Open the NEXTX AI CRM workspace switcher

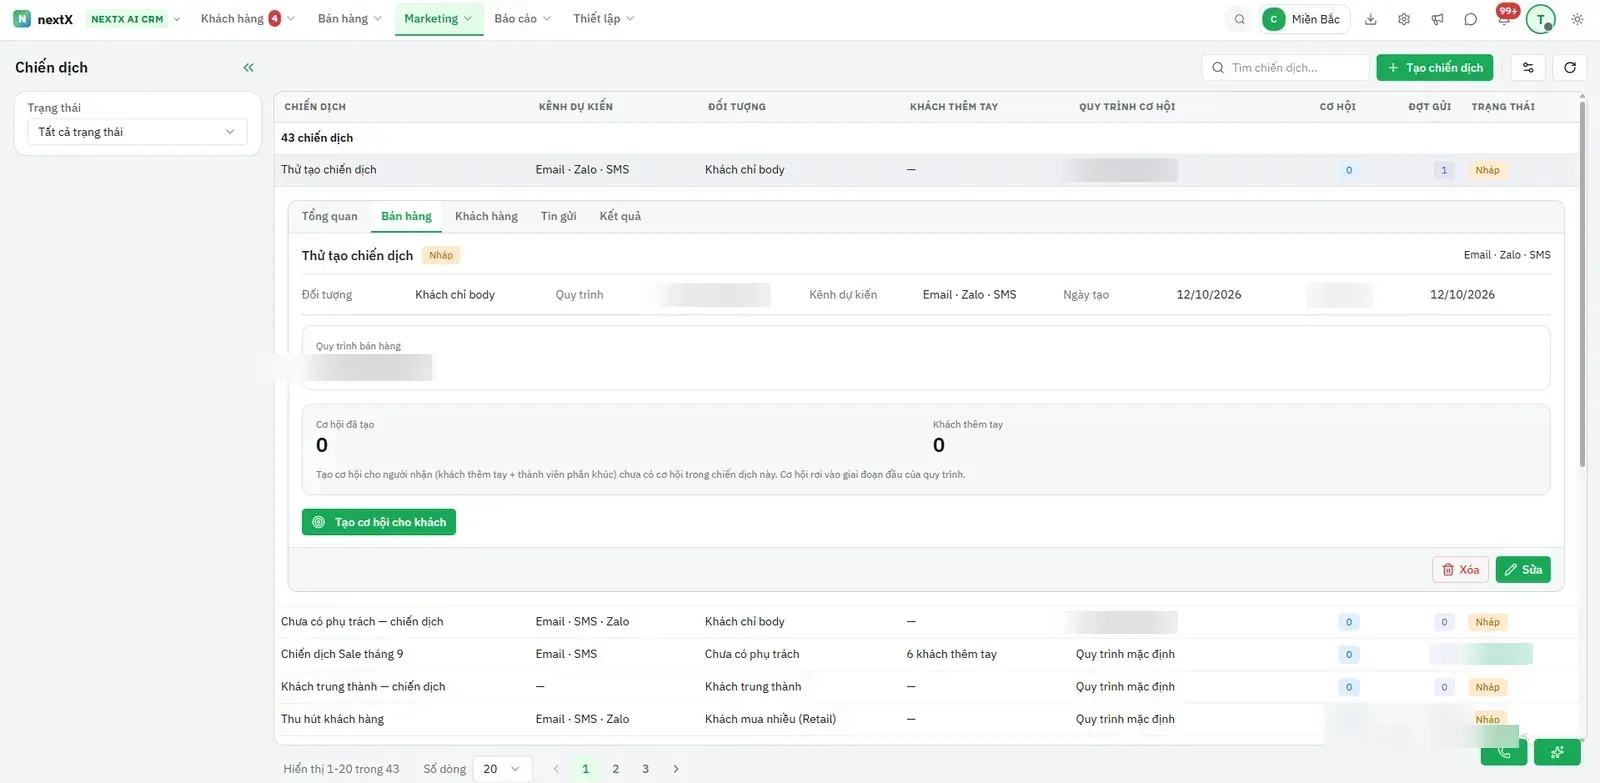pyautogui.click(x=135, y=19)
